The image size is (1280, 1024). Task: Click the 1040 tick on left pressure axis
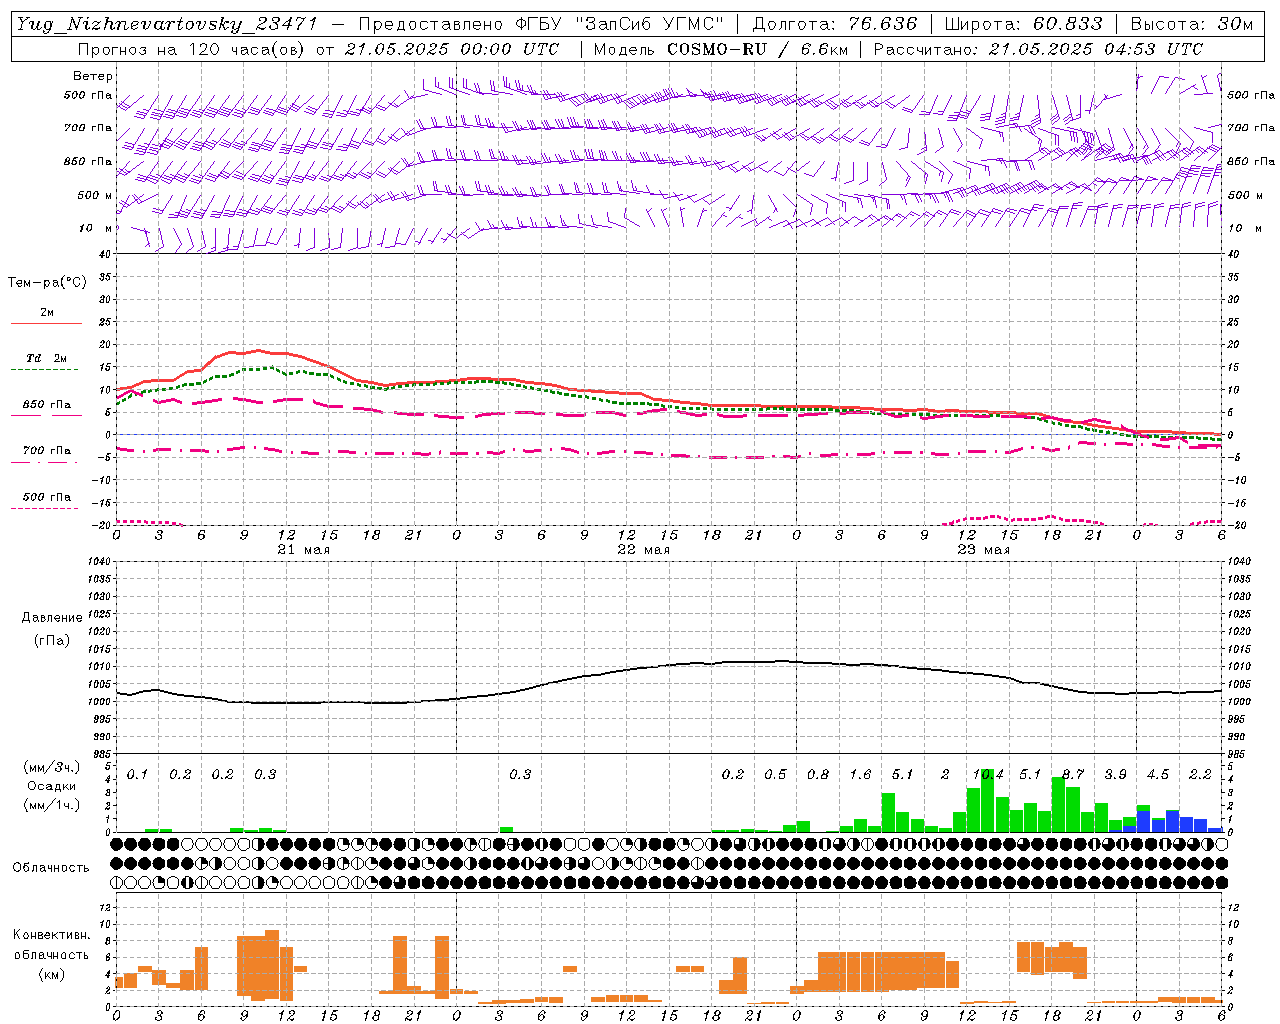pos(98,561)
